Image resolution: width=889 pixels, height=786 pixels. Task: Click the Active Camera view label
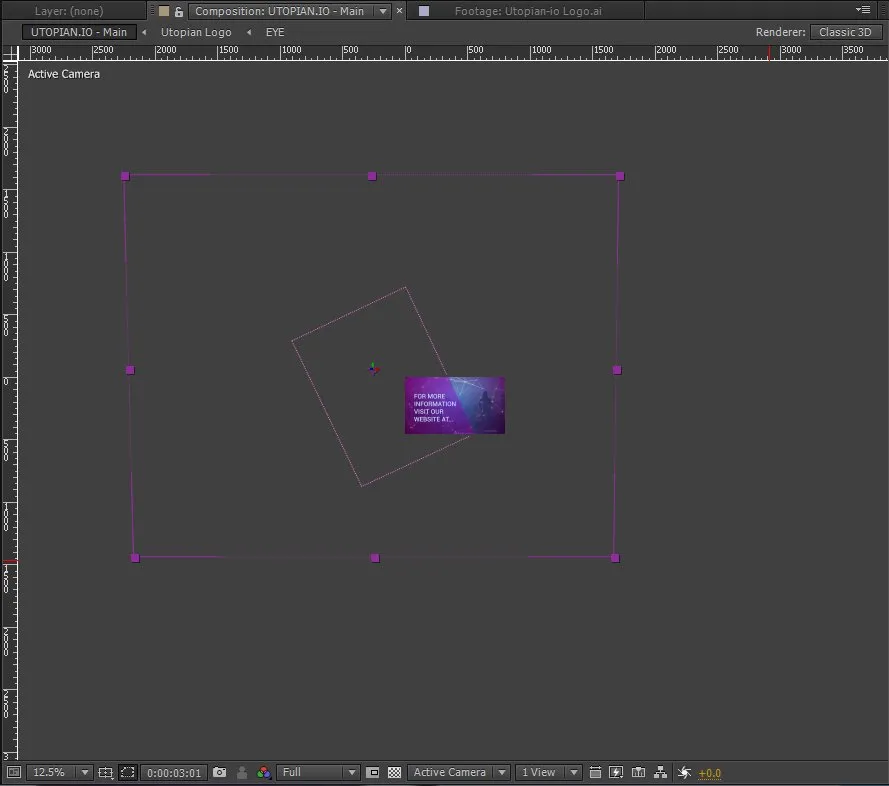(64, 74)
